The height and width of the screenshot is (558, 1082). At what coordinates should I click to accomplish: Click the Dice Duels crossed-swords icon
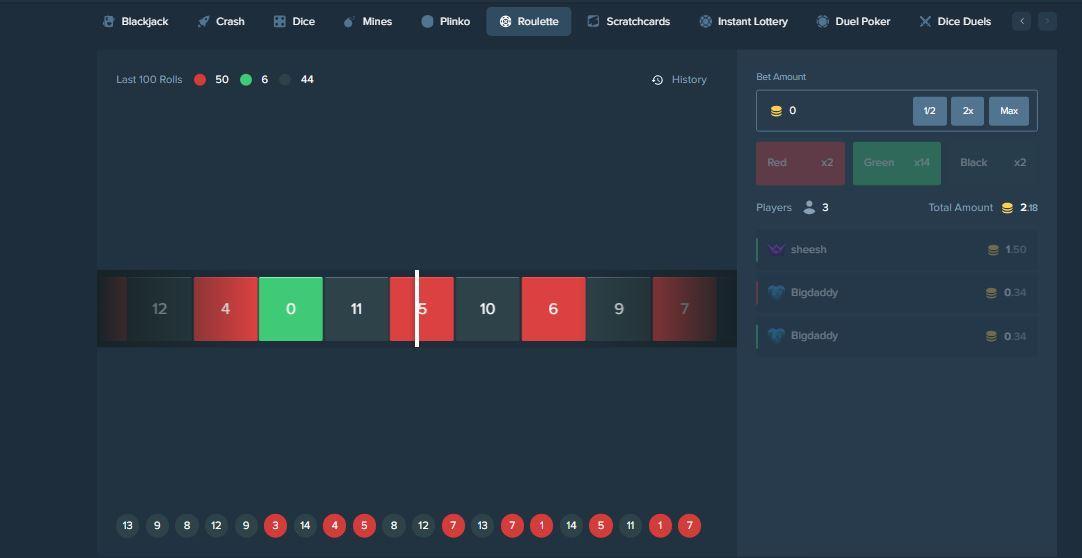(925, 21)
